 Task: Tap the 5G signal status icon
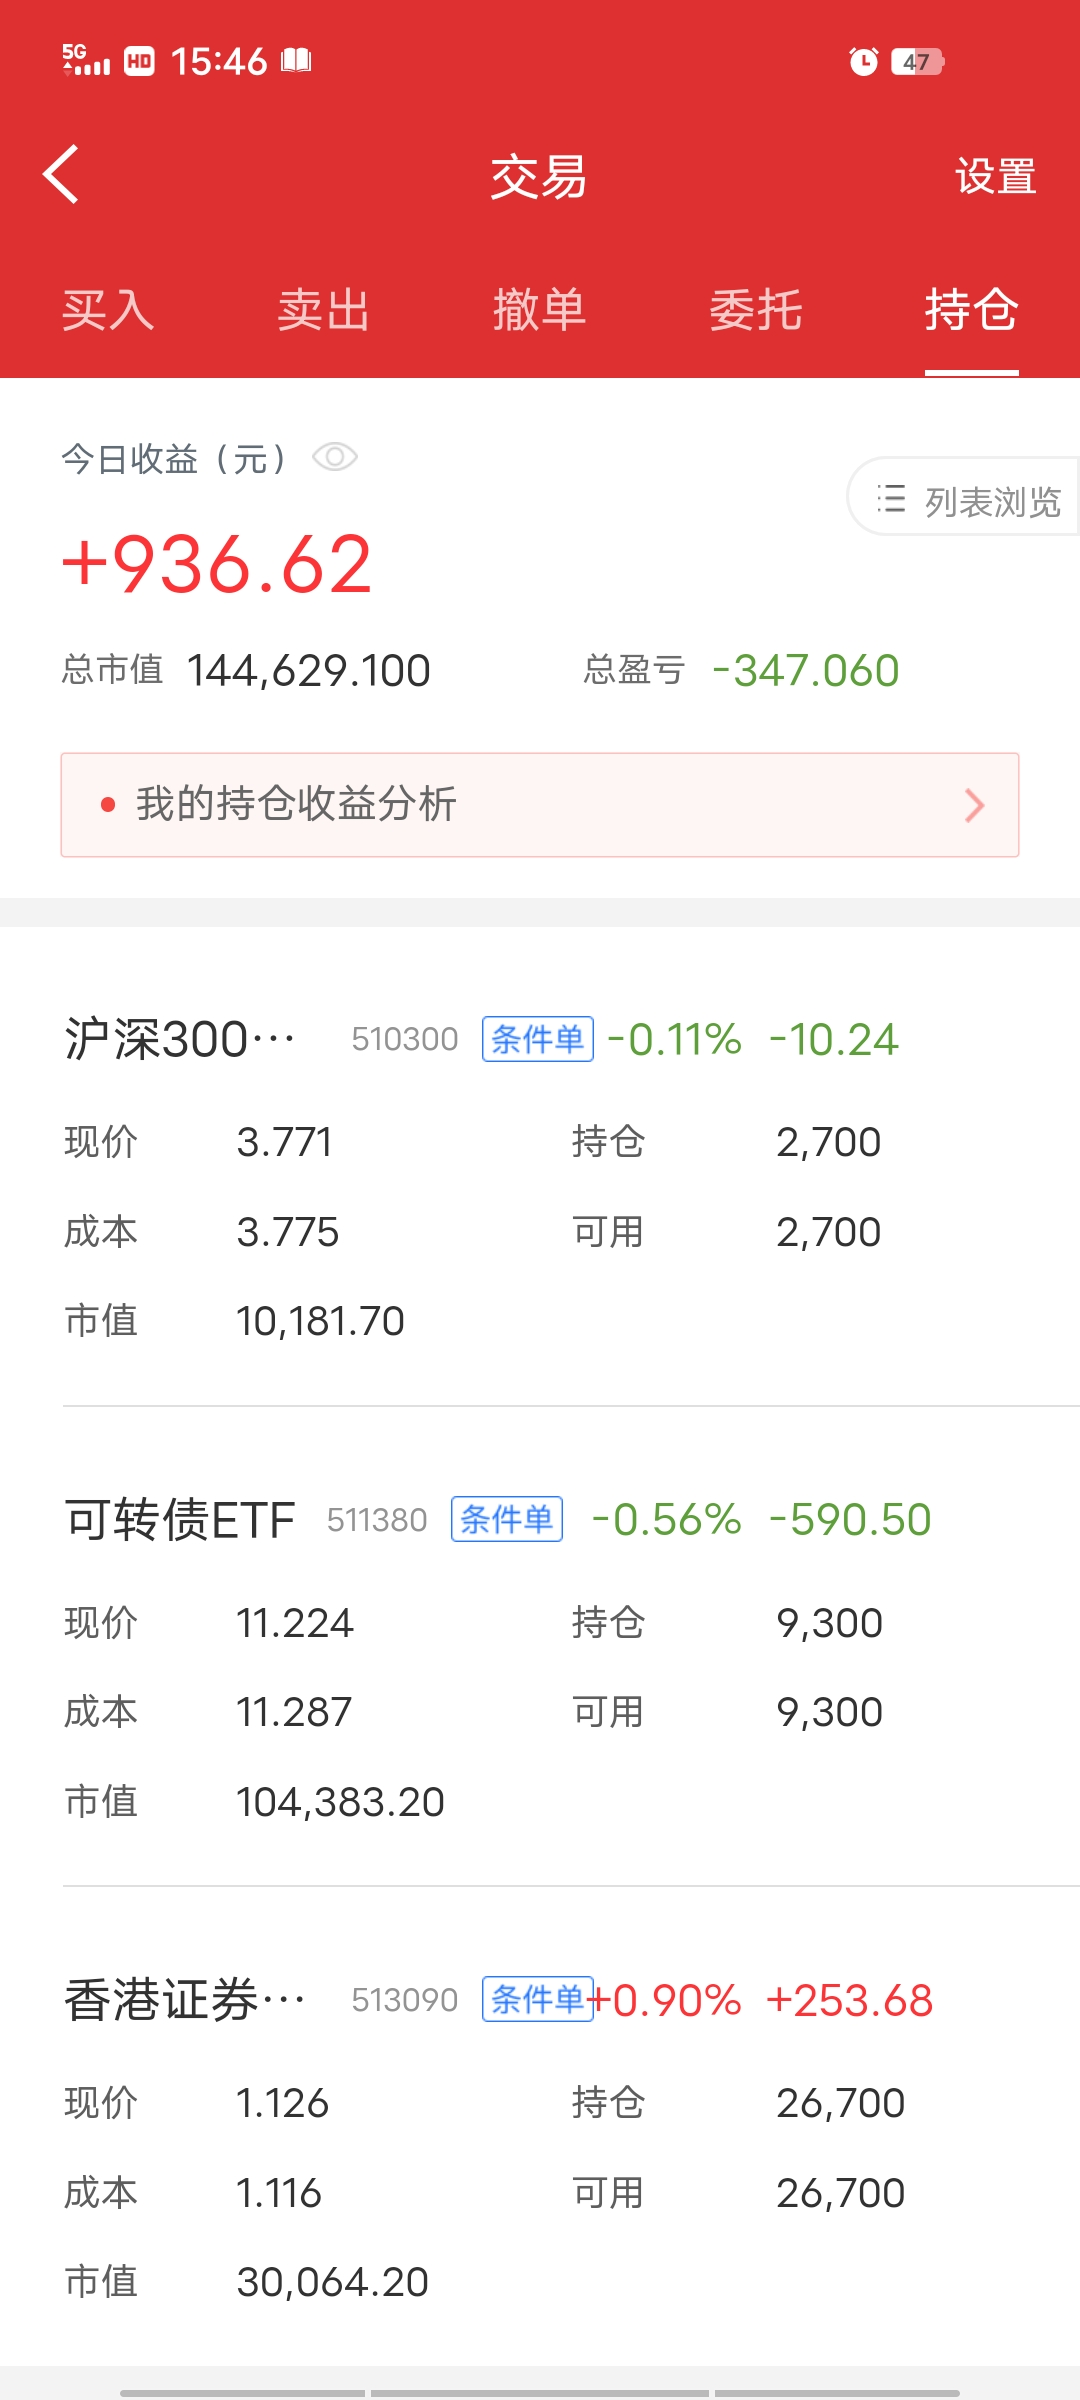(x=86, y=60)
